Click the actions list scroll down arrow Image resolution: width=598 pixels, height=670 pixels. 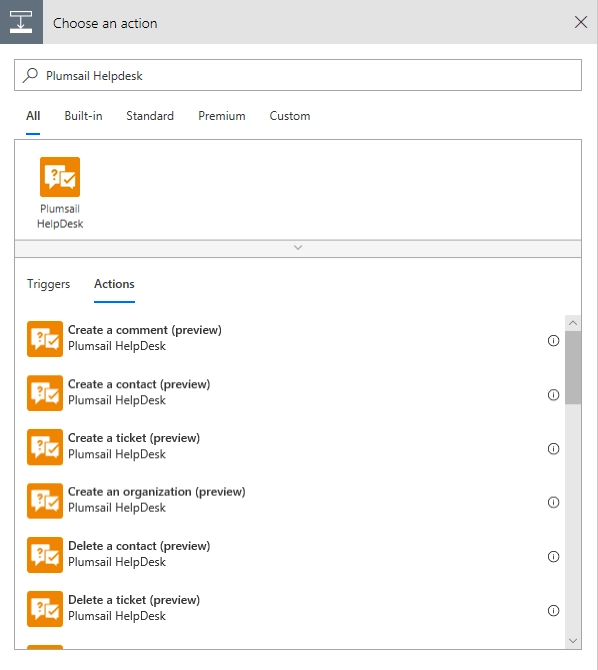[x=573, y=641]
